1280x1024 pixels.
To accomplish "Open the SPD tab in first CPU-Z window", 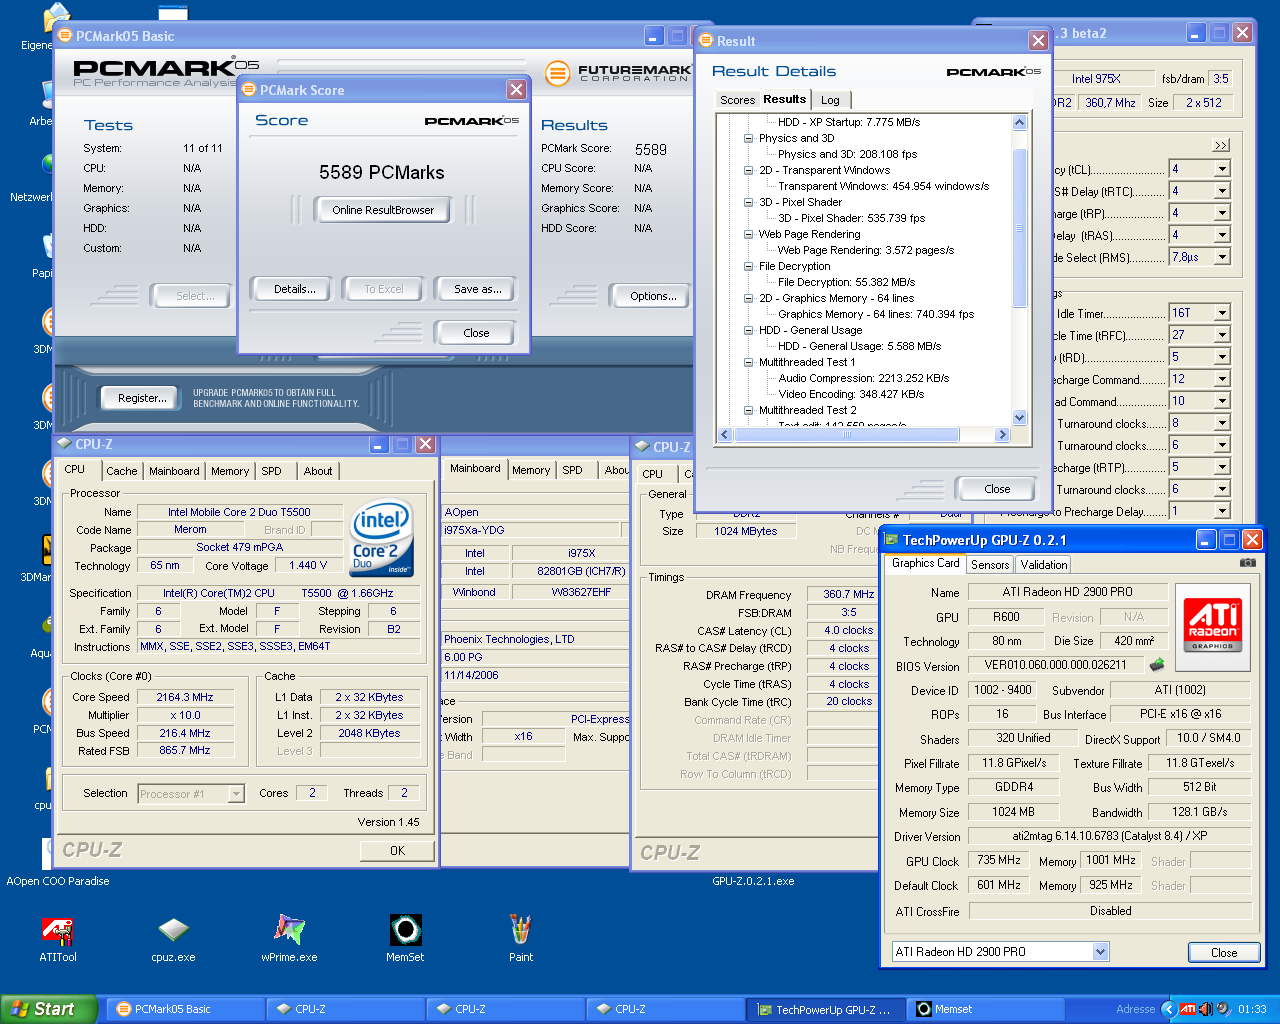I will 272,471.
